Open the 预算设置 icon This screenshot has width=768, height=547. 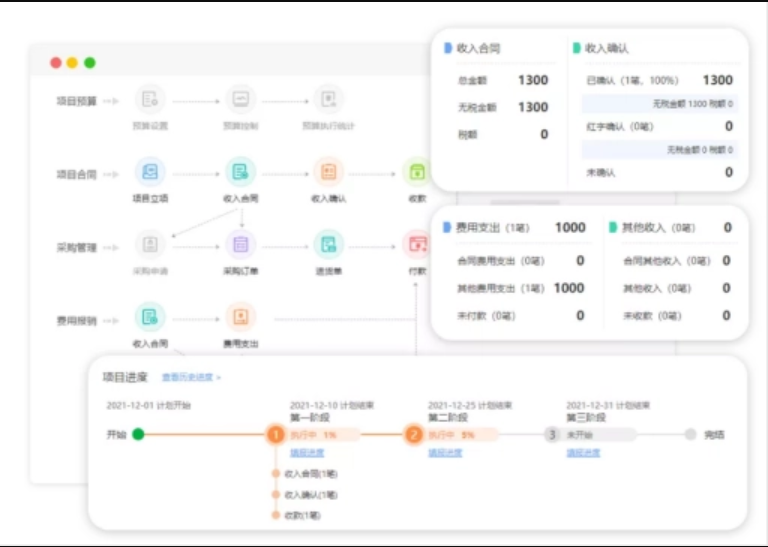[150, 99]
